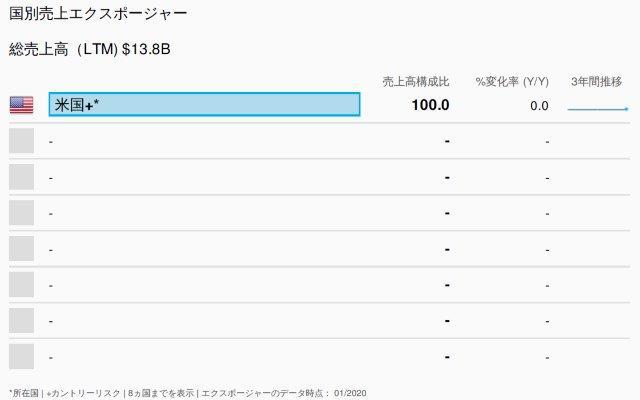Open the 3-year trend sparkline for 米国
The height and width of the screenshot is (400, 640).
(598, 109)
